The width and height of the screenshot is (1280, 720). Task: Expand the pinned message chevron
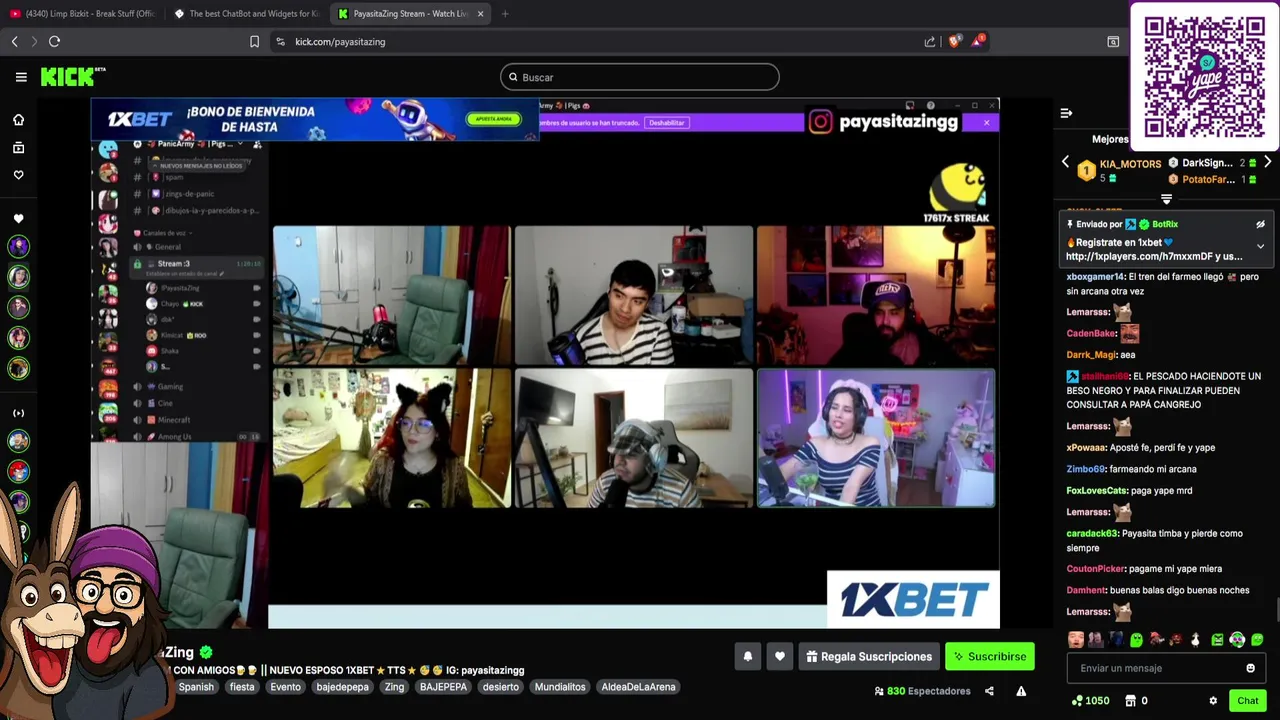pos(1260,246)
